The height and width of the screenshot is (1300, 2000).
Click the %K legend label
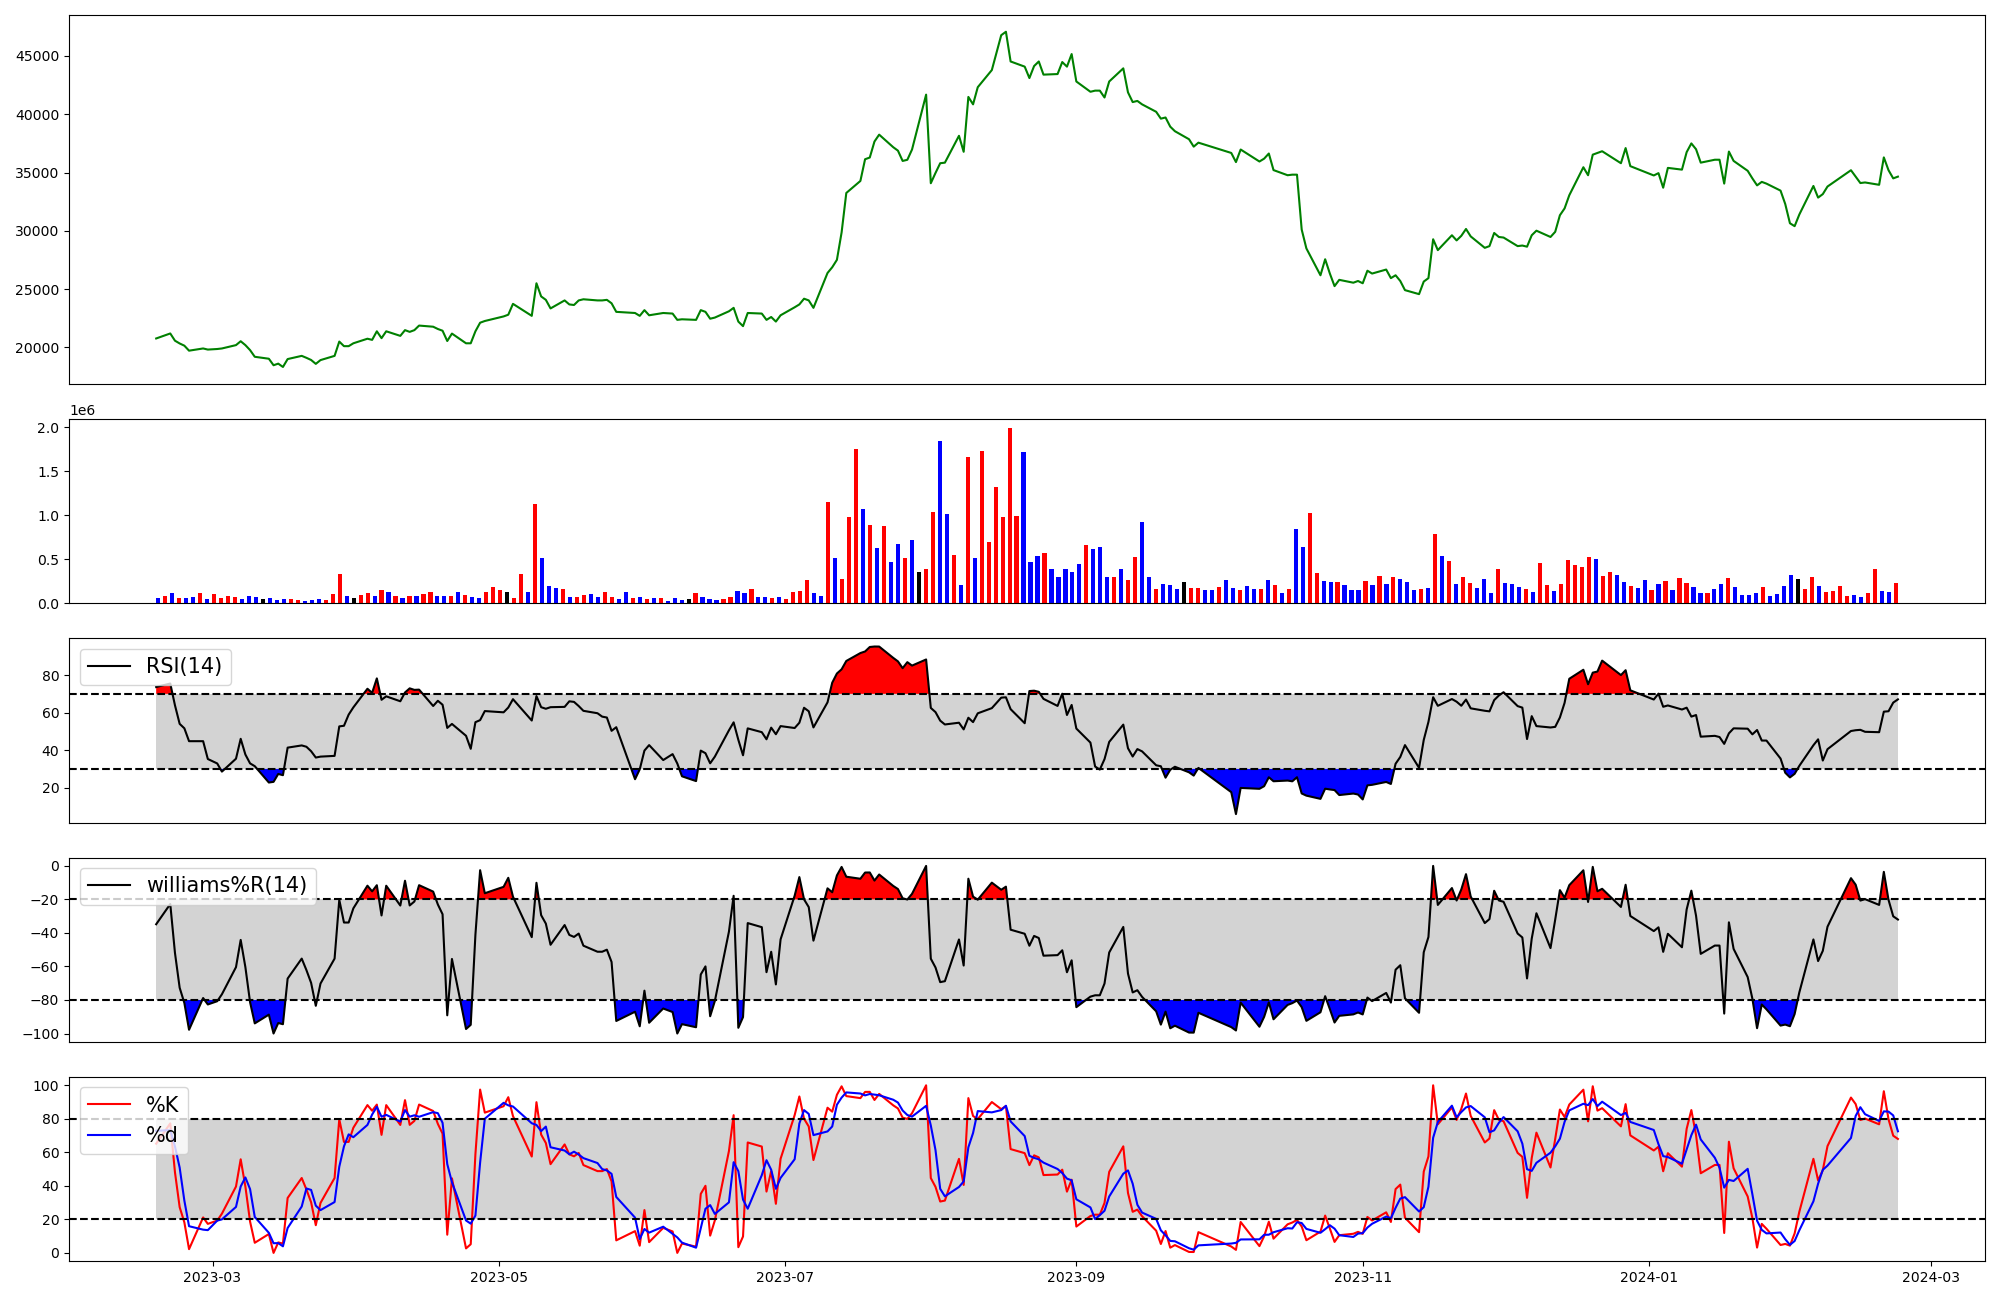(x=162, y=1105)
